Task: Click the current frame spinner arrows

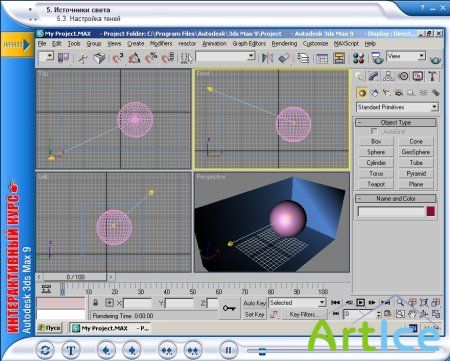Action: tap(378, 314)
